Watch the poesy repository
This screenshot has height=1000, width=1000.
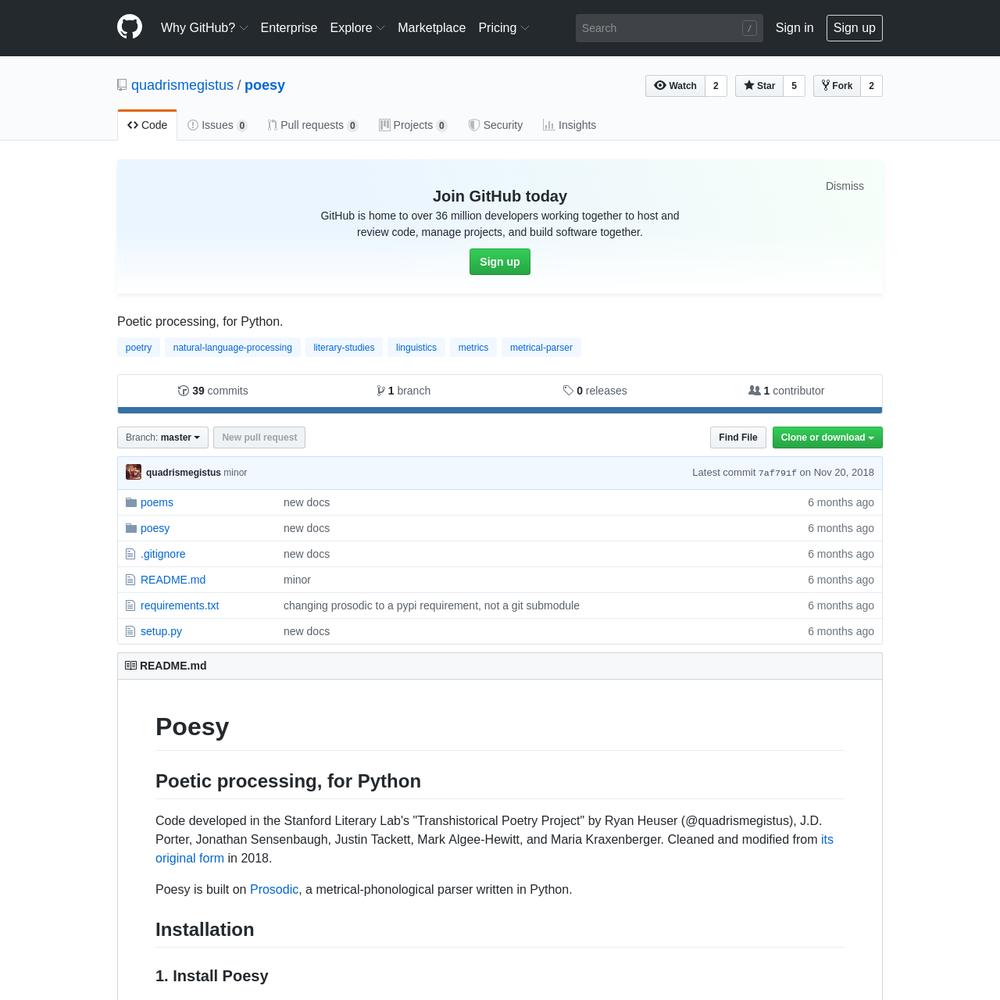click(675, 85)
